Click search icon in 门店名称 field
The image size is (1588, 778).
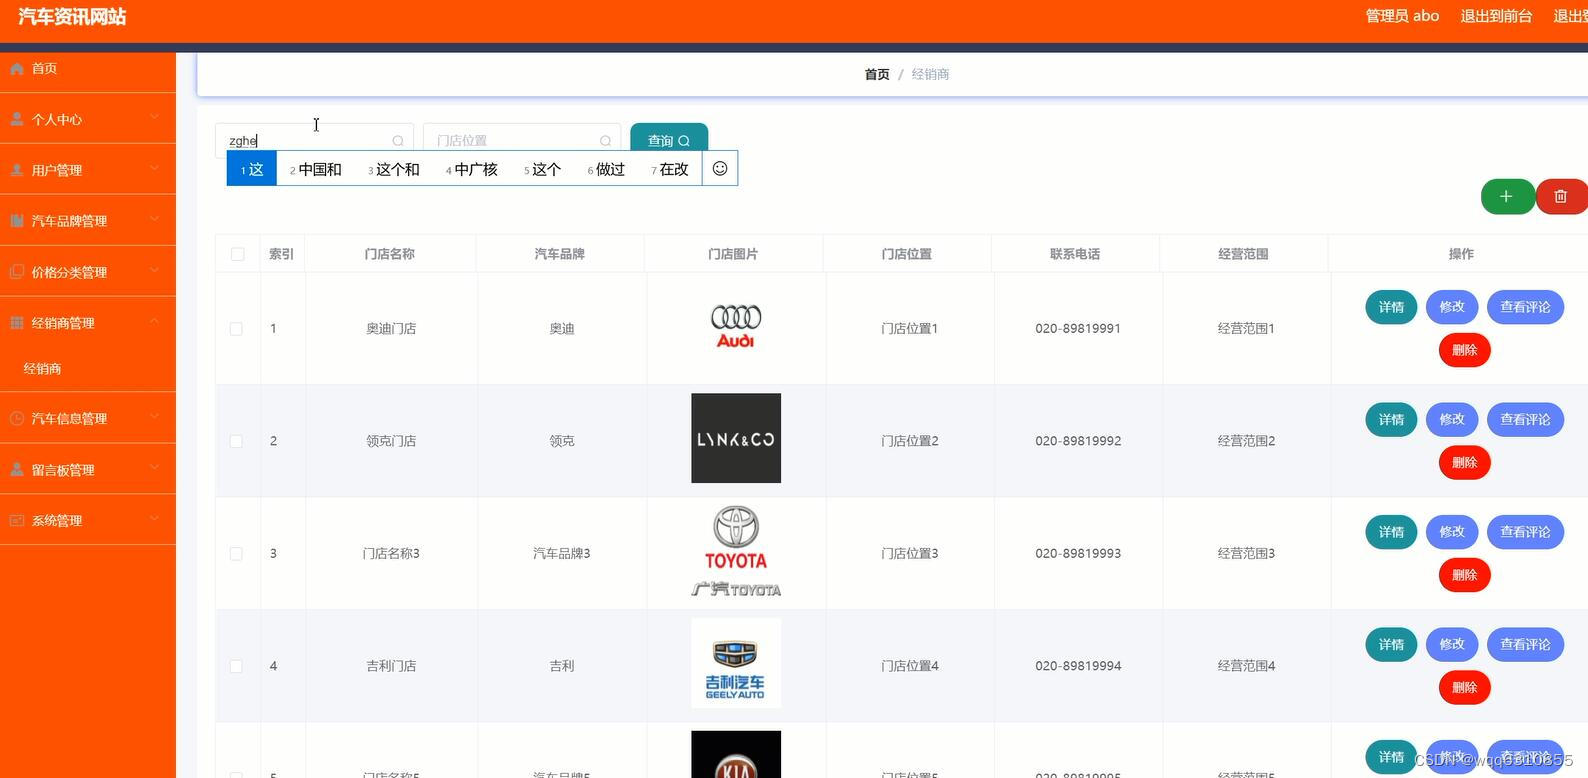click(398, 141)
